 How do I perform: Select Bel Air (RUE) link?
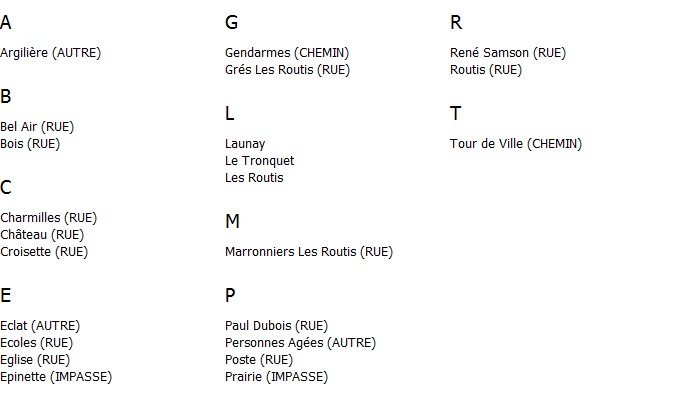click(x=37, y=127)
